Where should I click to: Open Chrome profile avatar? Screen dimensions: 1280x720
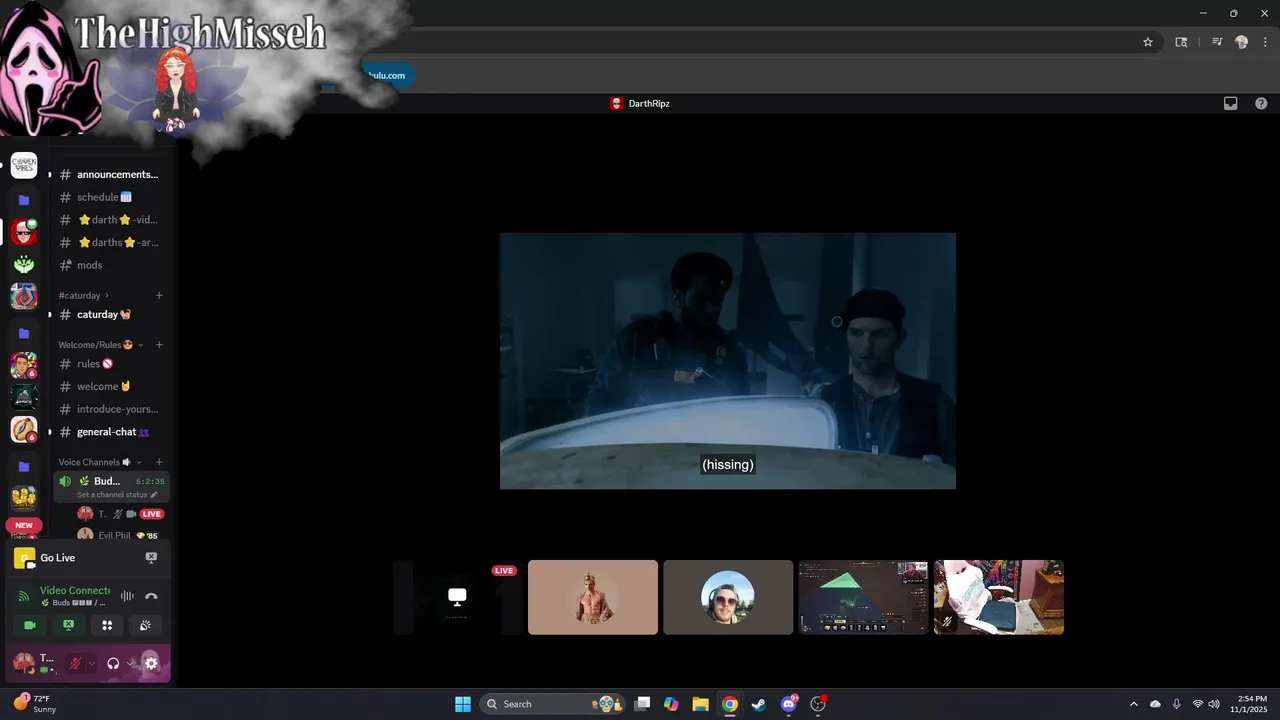pos(1242,42)
